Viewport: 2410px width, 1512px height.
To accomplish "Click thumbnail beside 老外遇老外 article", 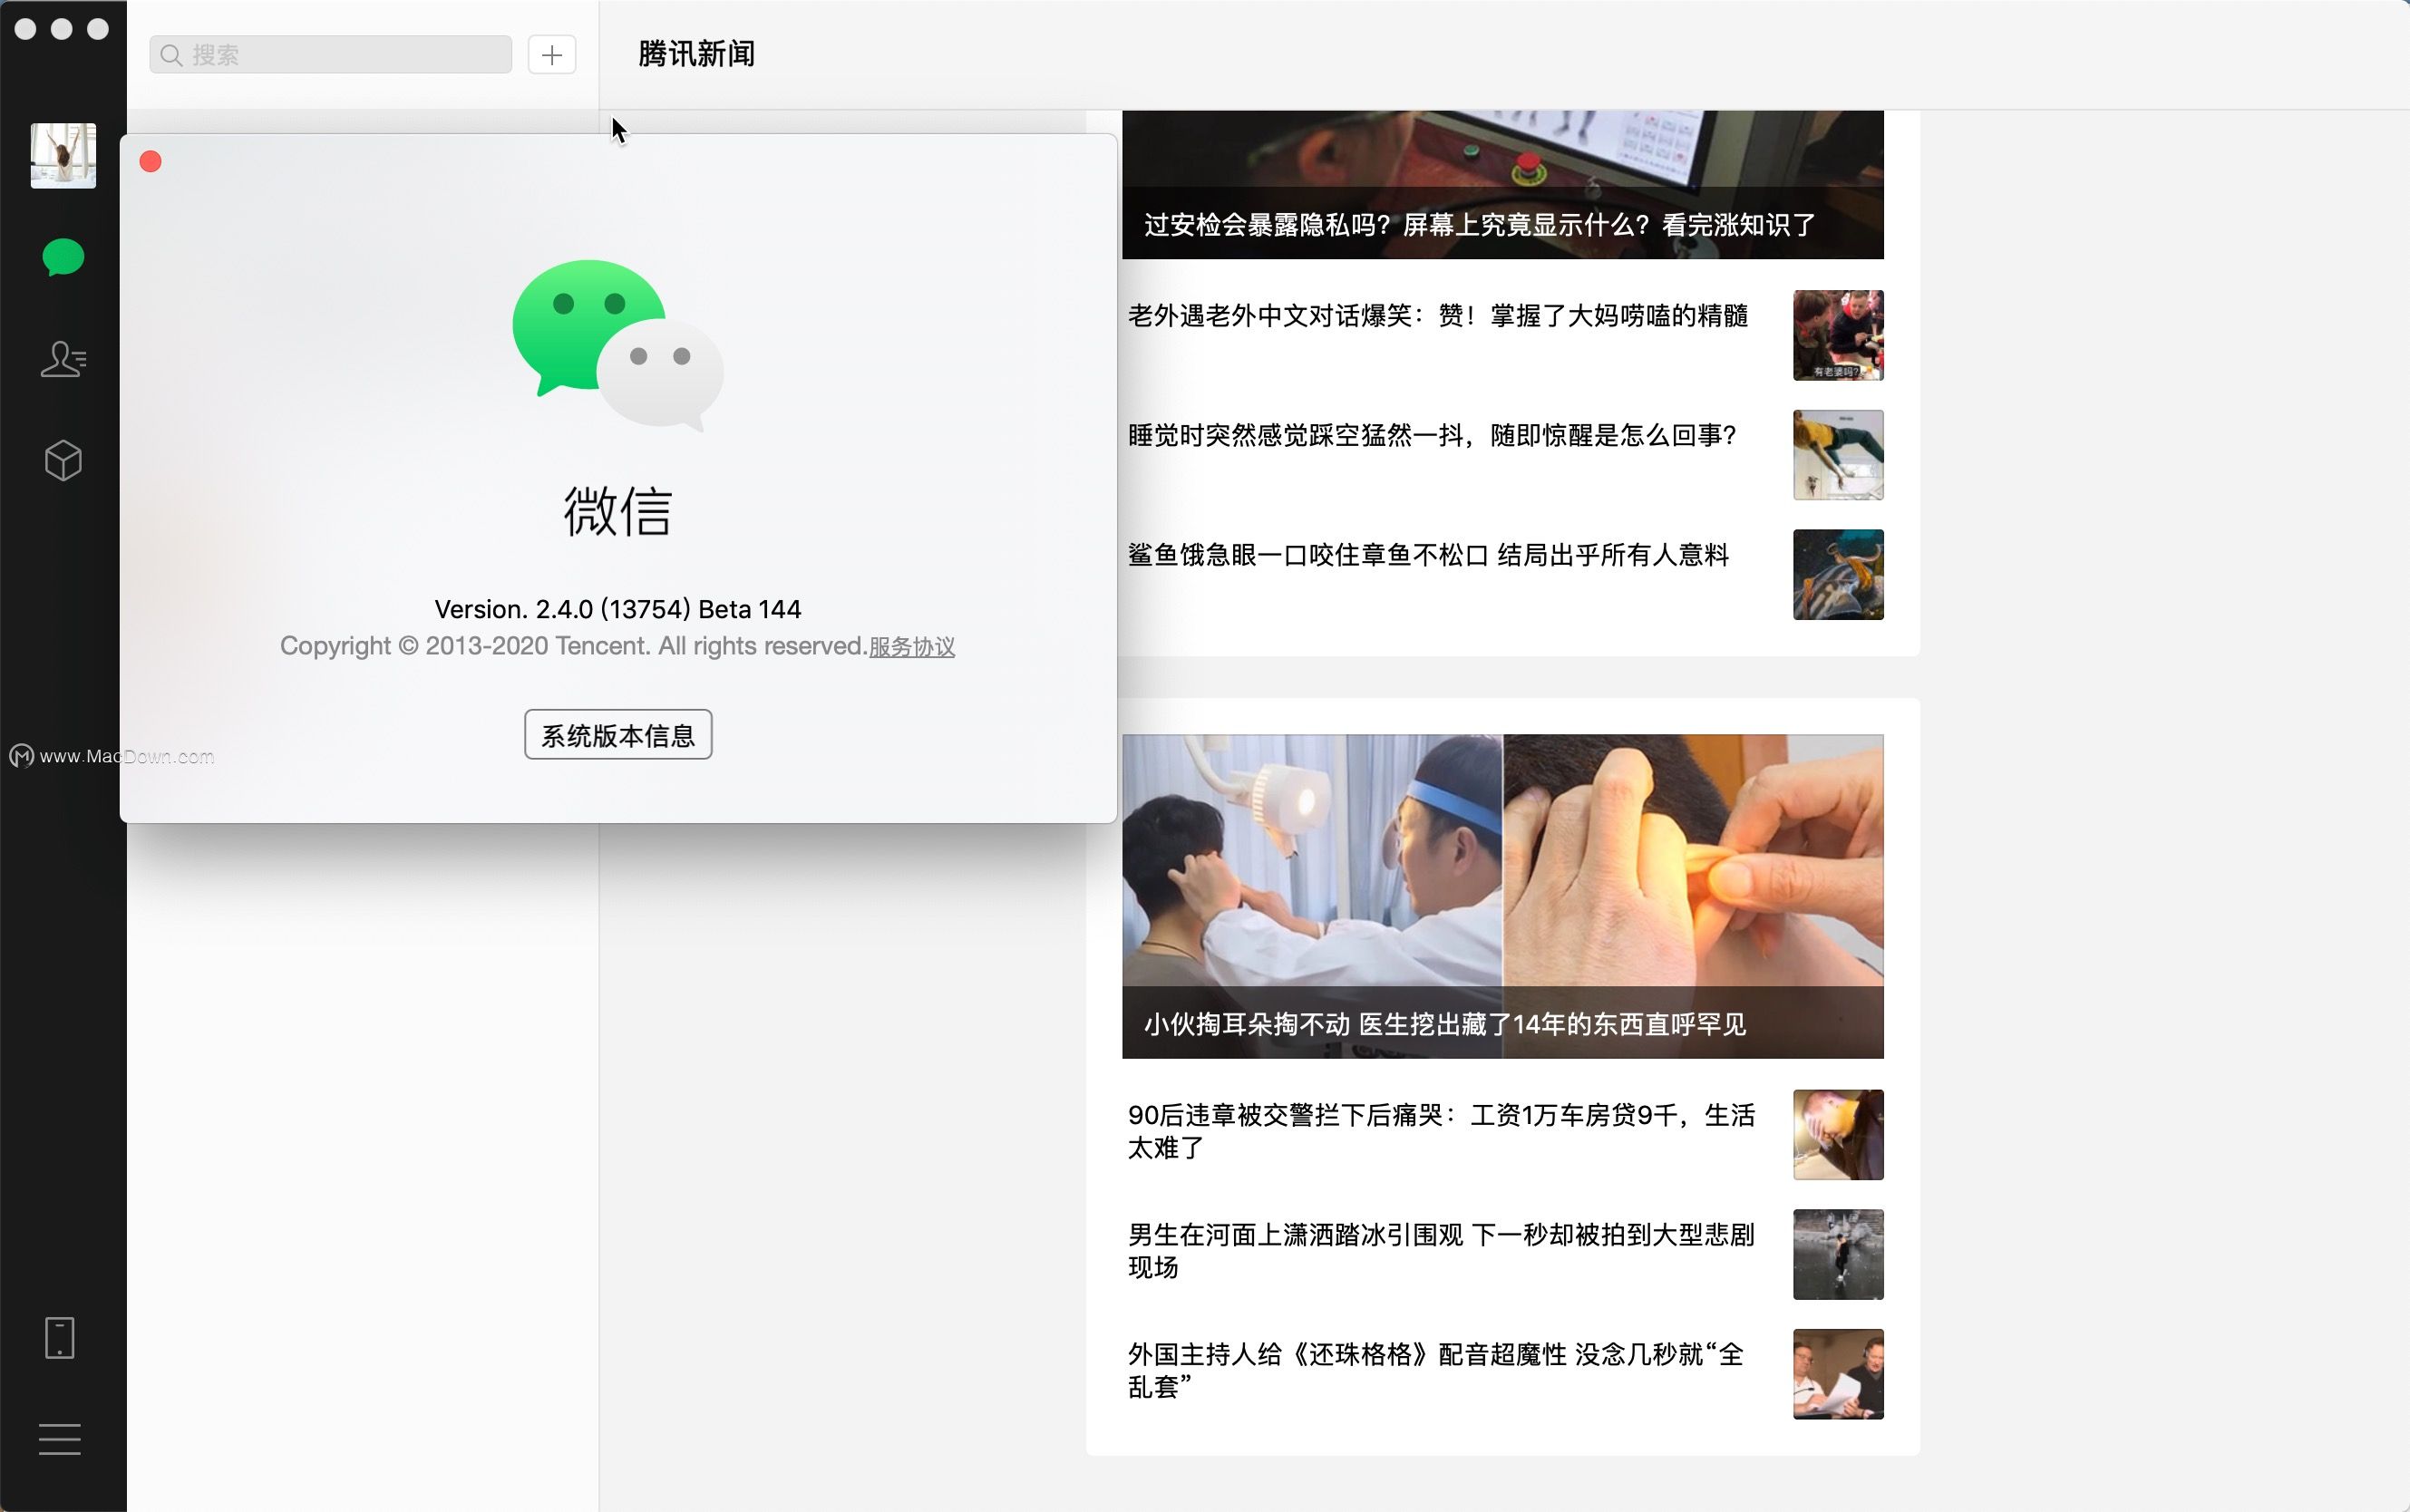I will click(1838, 335).
